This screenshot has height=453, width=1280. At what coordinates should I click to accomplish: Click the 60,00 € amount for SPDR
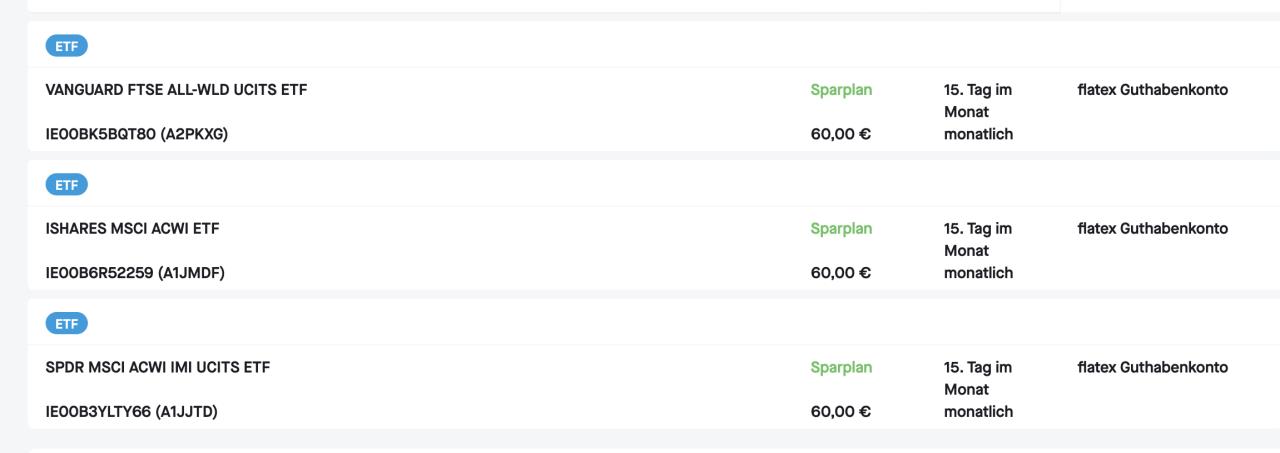click(x=841, y=412)
